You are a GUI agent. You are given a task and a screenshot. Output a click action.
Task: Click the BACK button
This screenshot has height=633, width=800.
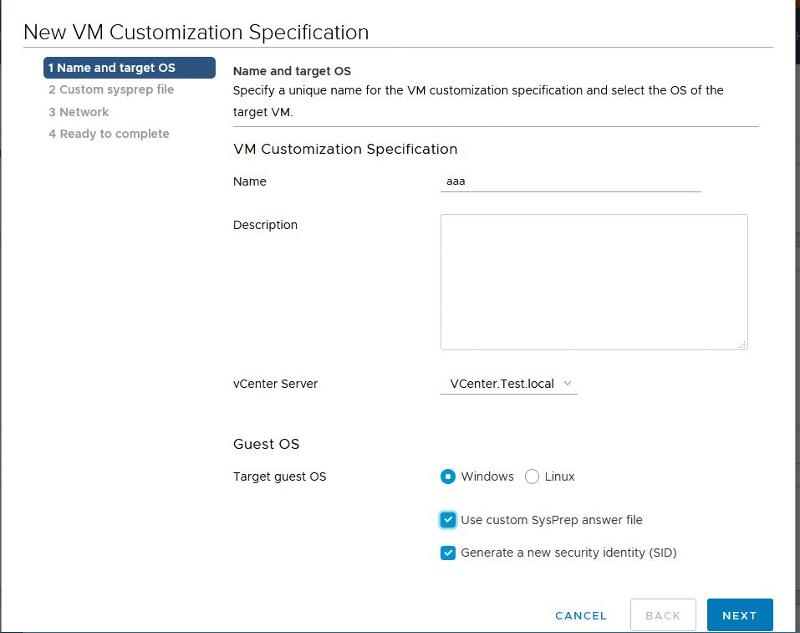point(662,615)
